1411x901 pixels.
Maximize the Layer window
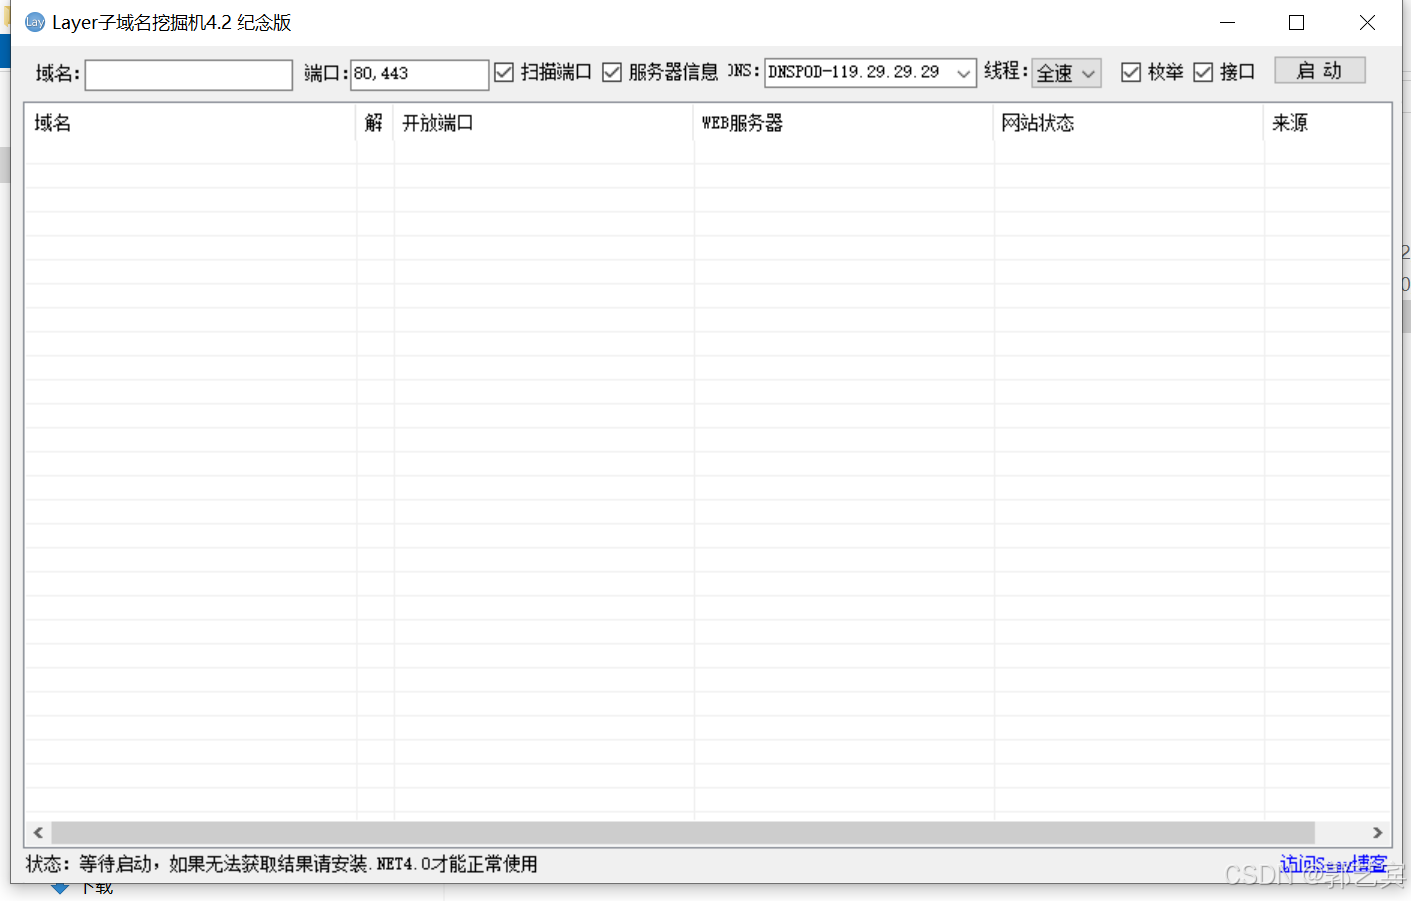(x=1297, y=22)
